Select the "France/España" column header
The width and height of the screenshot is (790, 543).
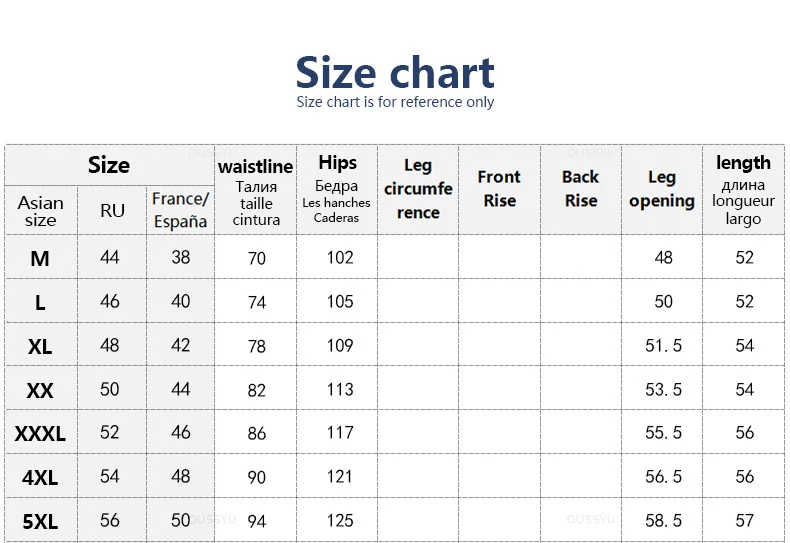point(180,211)
